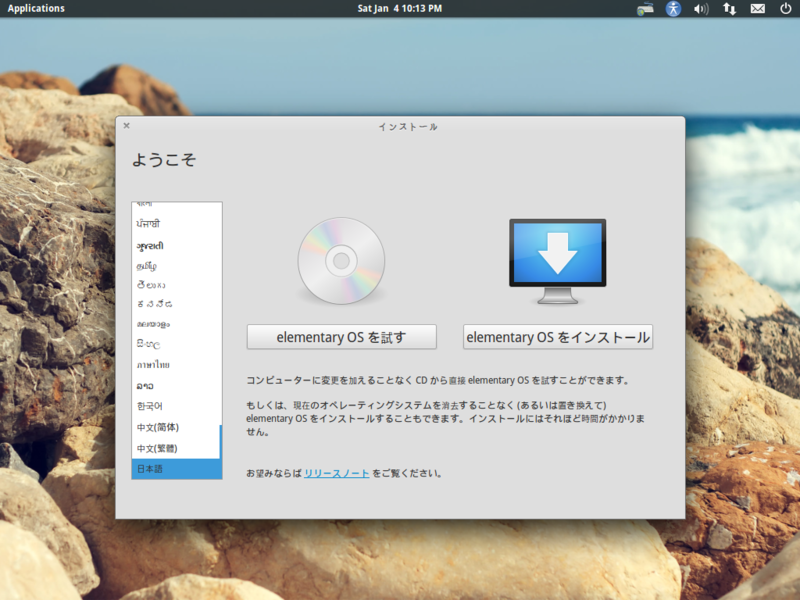Open the sound volume indicator
The height and width of the screenshot is (600, 800).
[702, 9]
